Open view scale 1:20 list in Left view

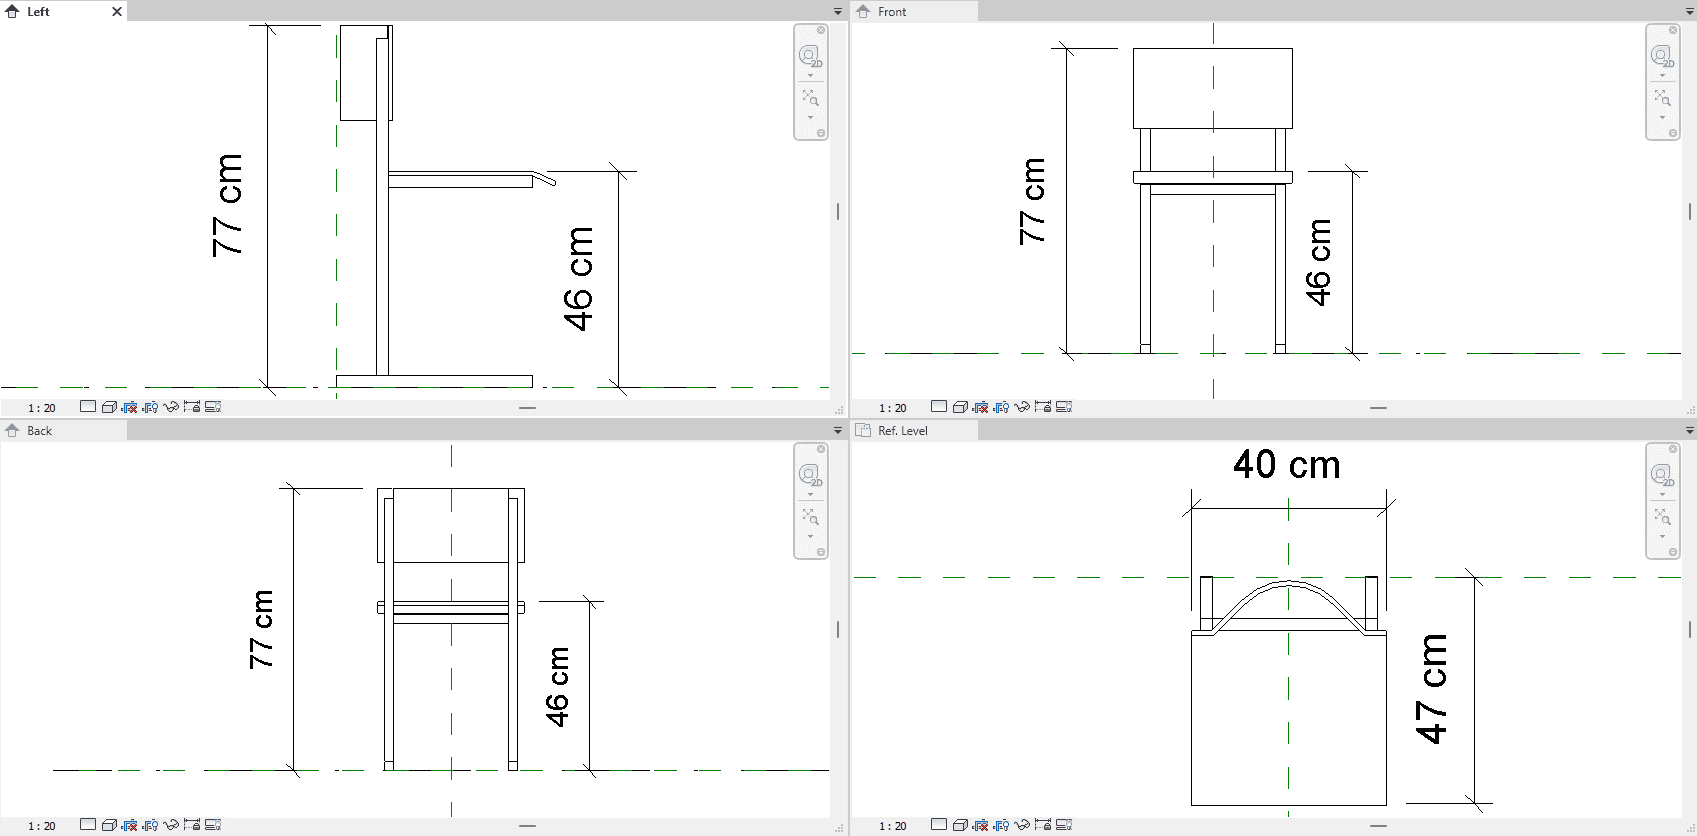(42, 408)
